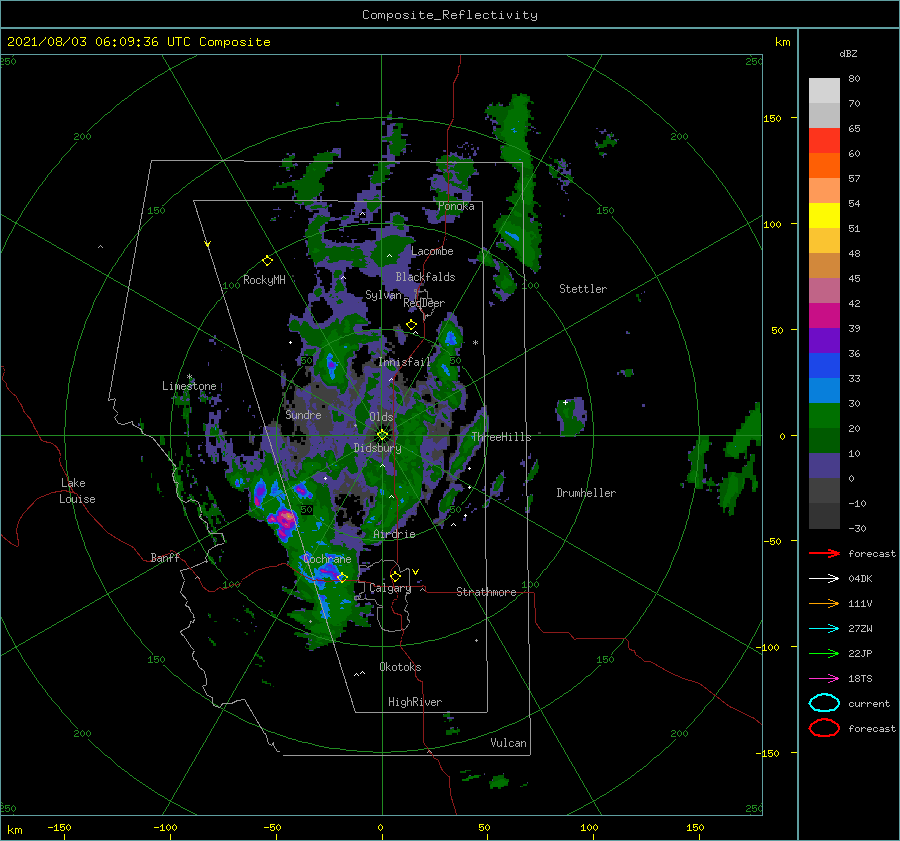This screenshot has height=841, width=900.
Task: Click the yellow radar site marker near Olds
Action: [x=382, y=435]
